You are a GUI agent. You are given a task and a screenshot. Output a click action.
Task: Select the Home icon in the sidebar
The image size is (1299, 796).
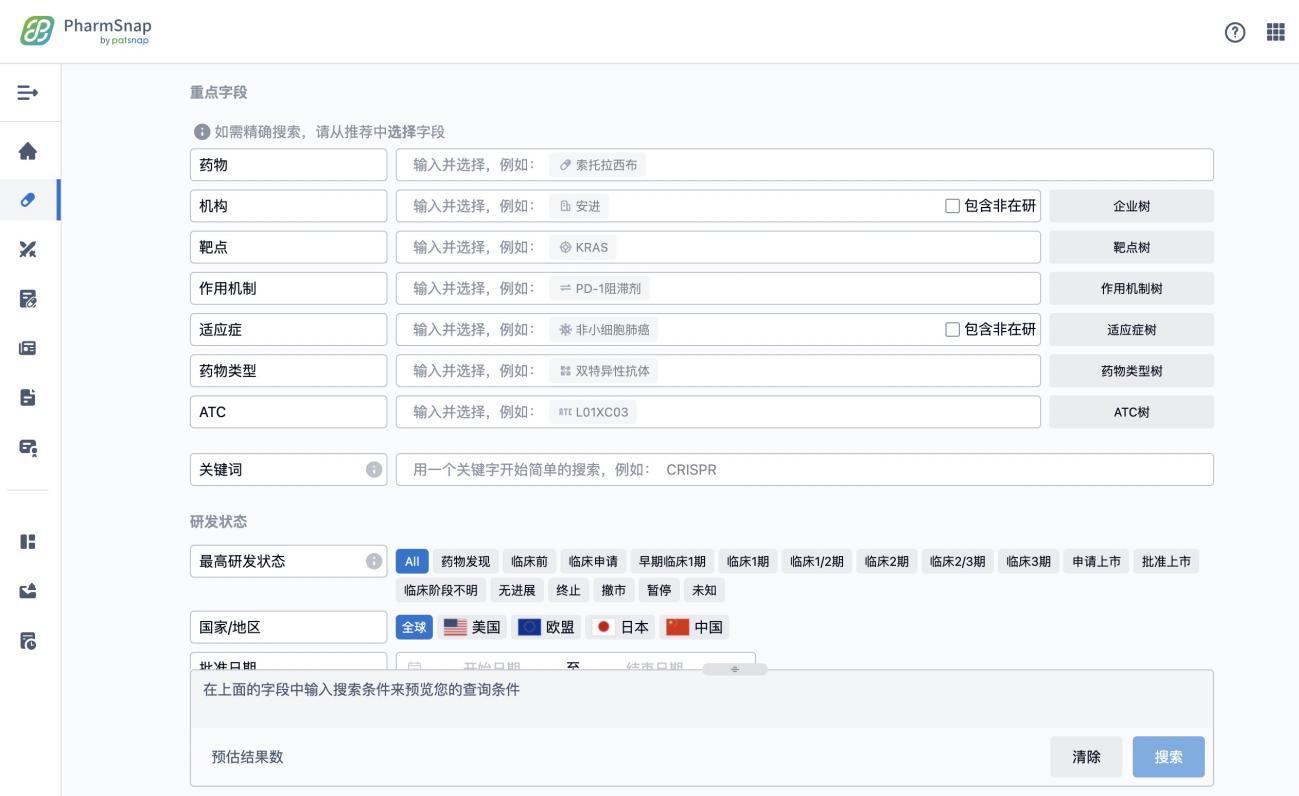coord(29,150)
